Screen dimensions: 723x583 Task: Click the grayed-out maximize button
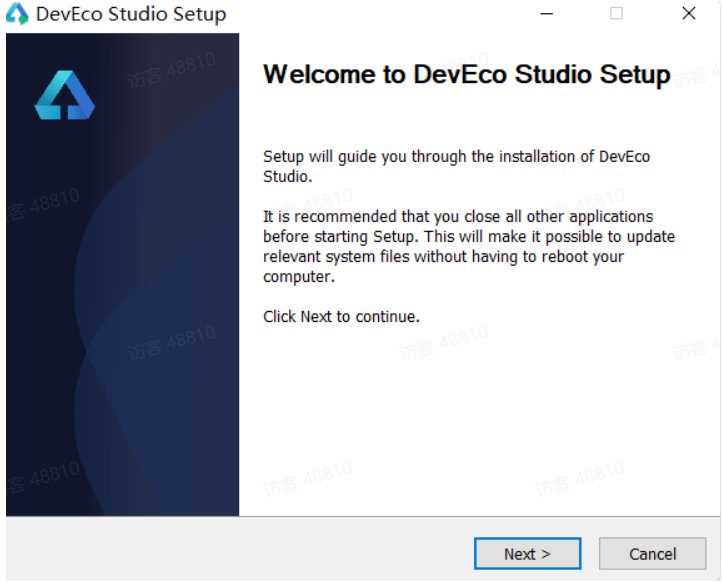pos(616,14)
